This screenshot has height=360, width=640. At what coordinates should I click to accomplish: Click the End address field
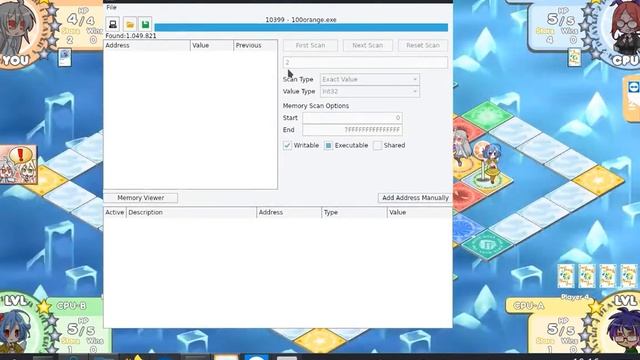coord(352,130)
